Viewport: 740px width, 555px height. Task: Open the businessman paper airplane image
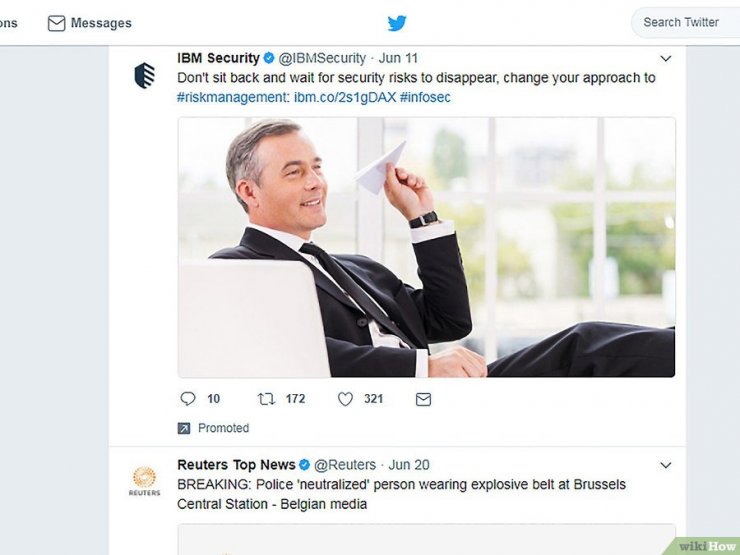click(x=426, y=247)
